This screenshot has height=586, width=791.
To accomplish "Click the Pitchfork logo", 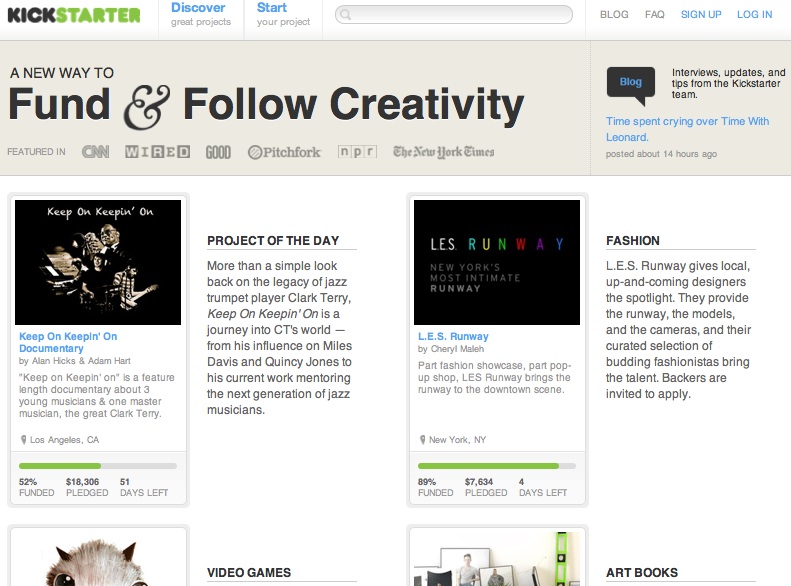I will tap(284, 152).
